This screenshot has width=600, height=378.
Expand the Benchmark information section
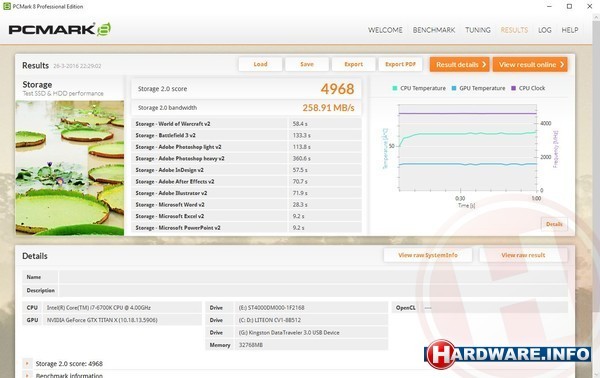click(27, 375)
